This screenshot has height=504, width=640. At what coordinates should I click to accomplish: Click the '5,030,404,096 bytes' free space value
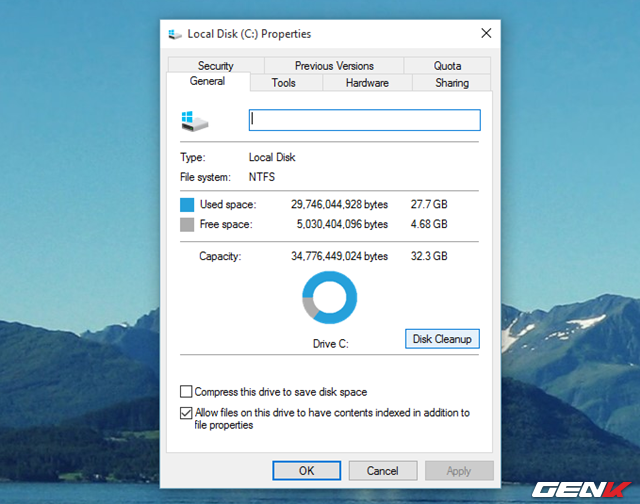click(342, 224)
